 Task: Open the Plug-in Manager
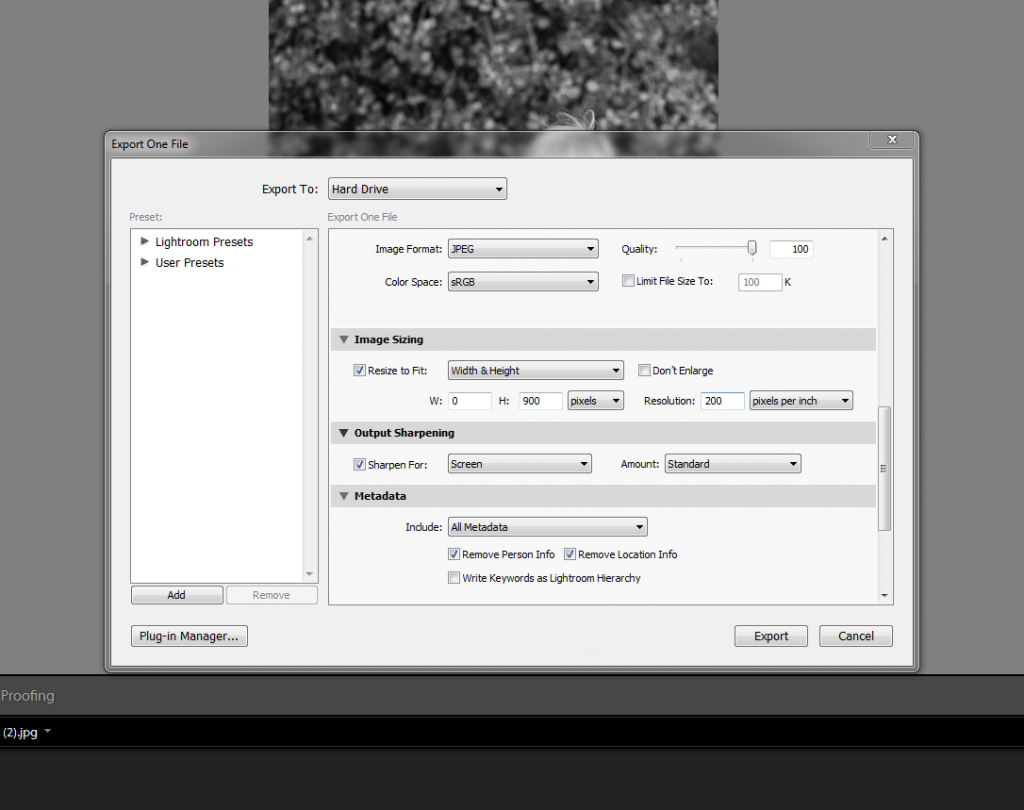189,636
